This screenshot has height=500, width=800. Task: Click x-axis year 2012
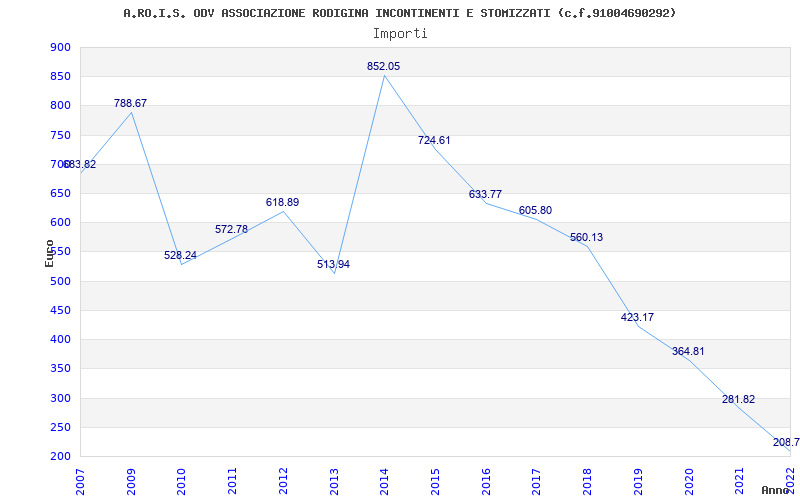pos(283,481)
